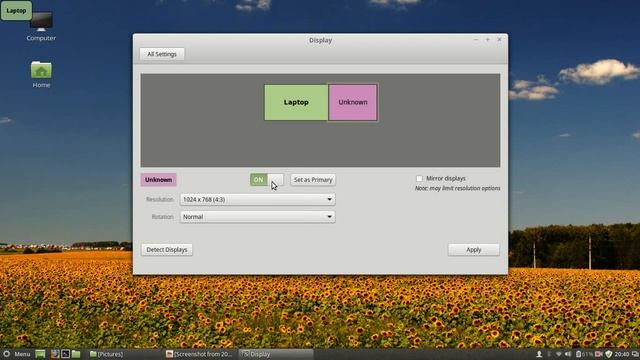
Task: Click the battery 61% indicator
Action: pos(584,354)
